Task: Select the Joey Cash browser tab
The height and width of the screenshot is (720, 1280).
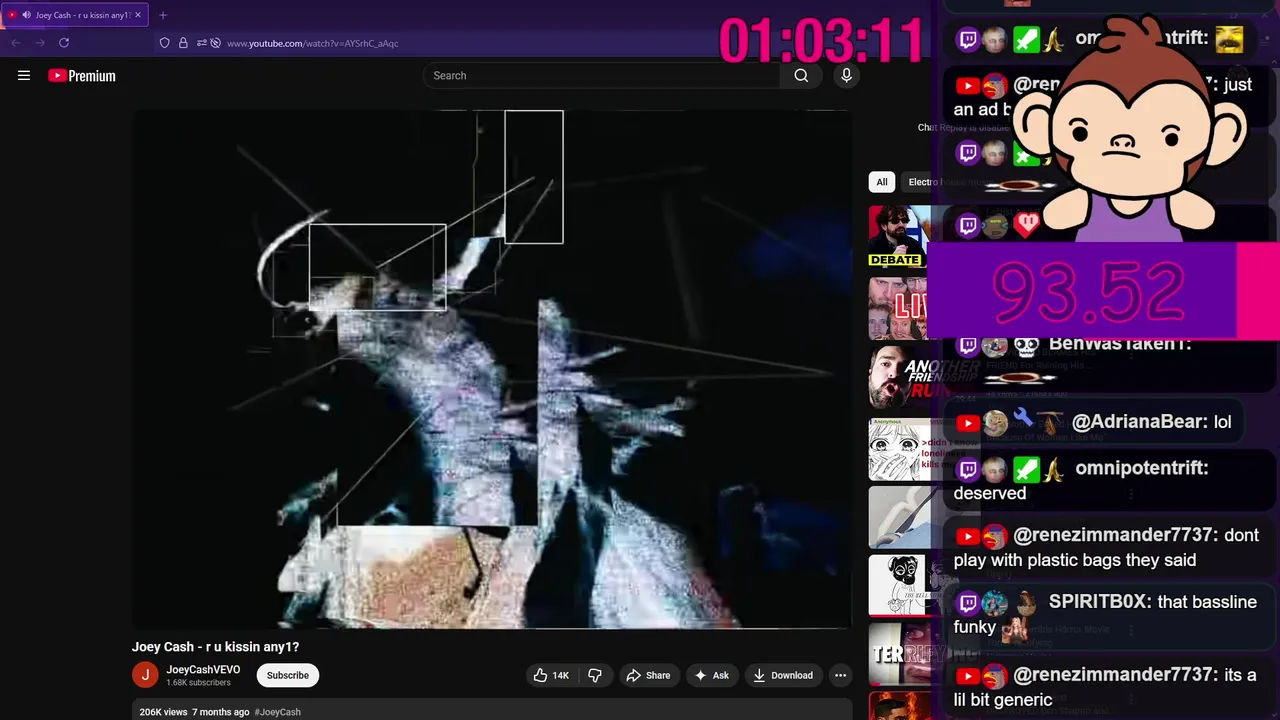Action: click(76, 15)
